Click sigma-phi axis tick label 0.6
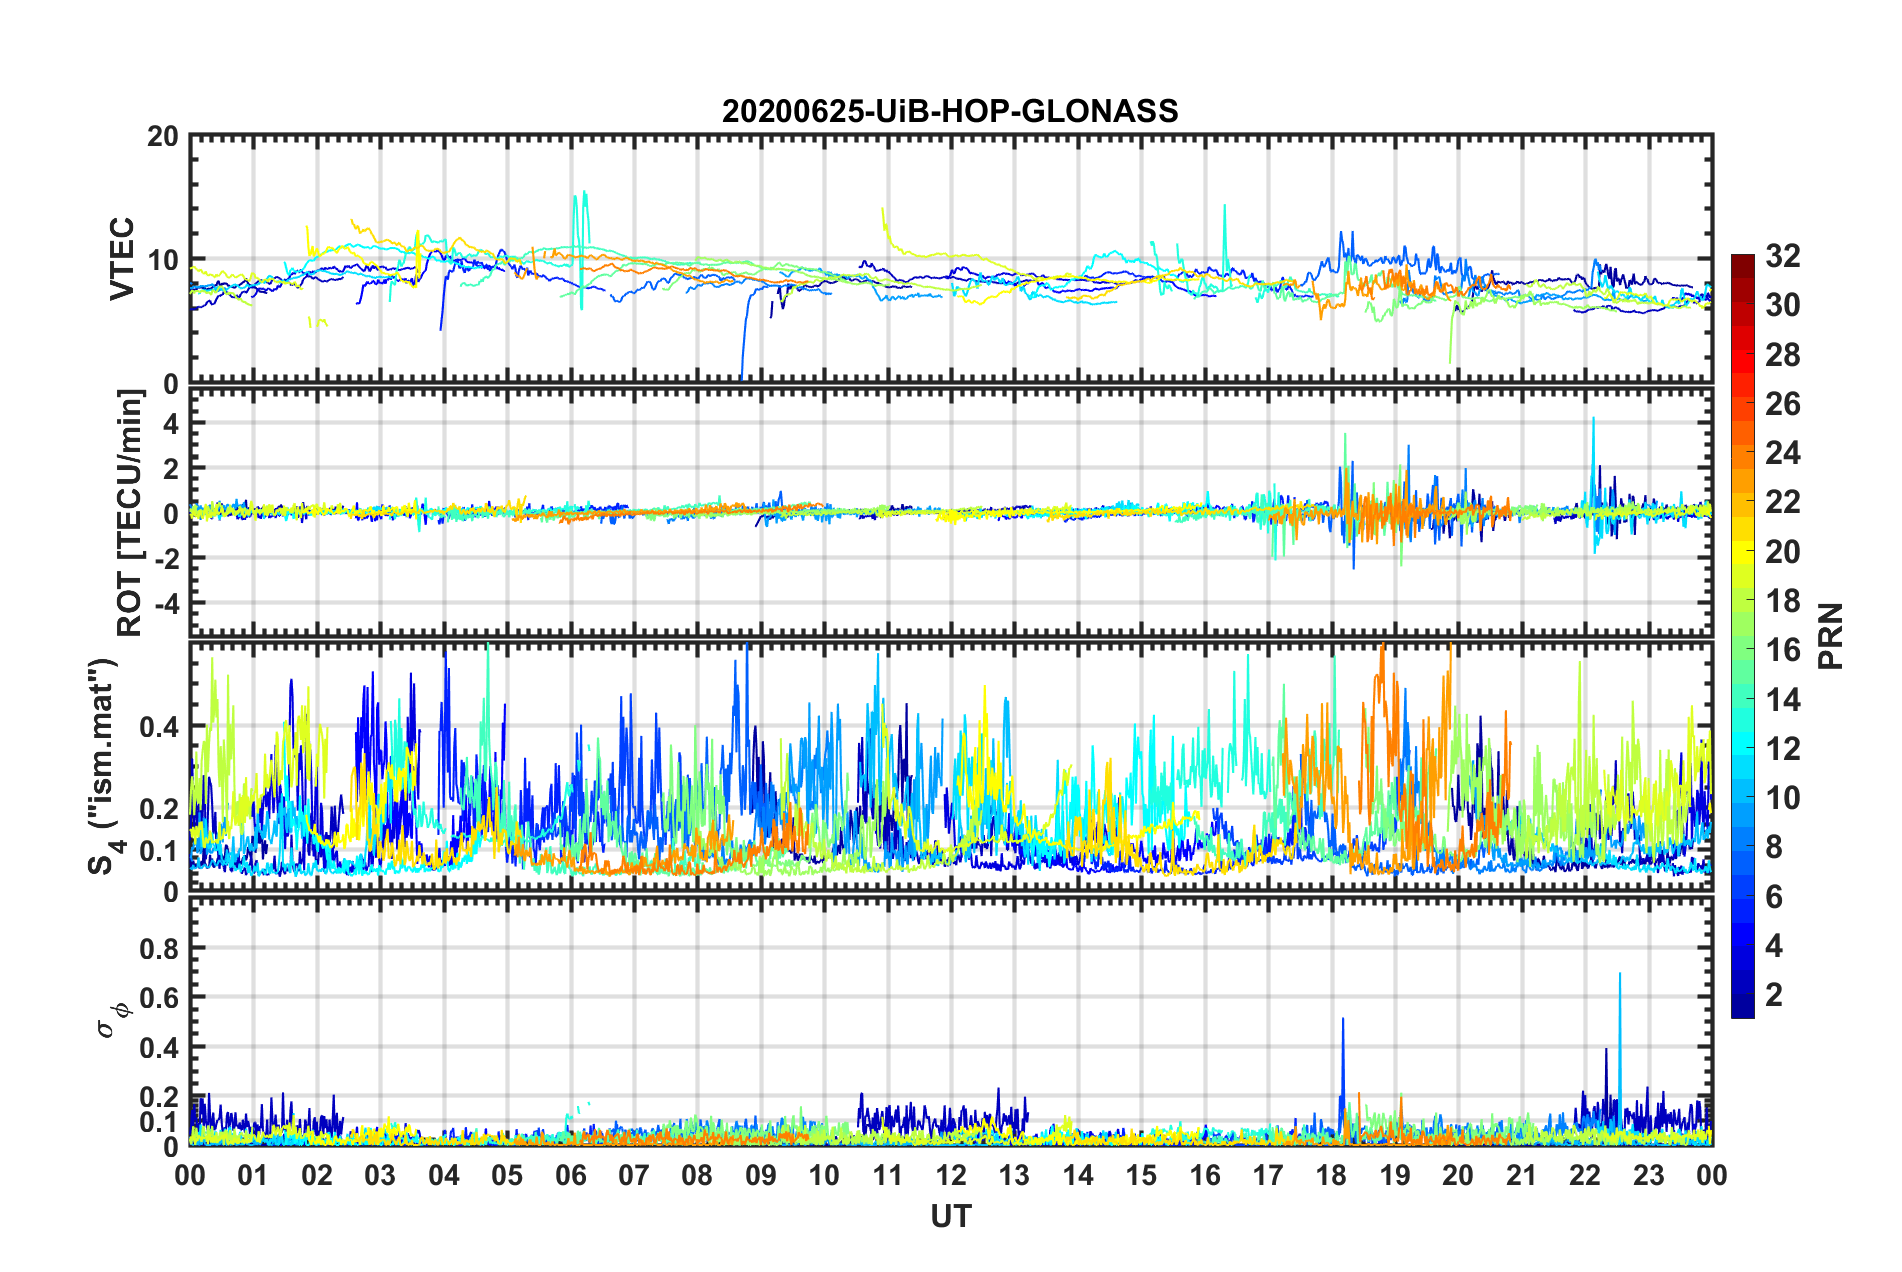The height and width of the screenshot is (1272, 1902). click(x=160, y=998)
